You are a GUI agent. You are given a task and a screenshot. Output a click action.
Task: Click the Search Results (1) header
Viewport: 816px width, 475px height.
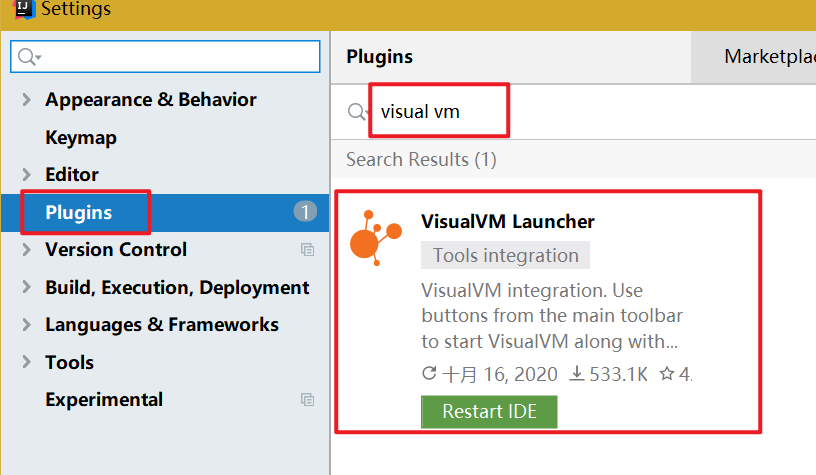point(421,159)
